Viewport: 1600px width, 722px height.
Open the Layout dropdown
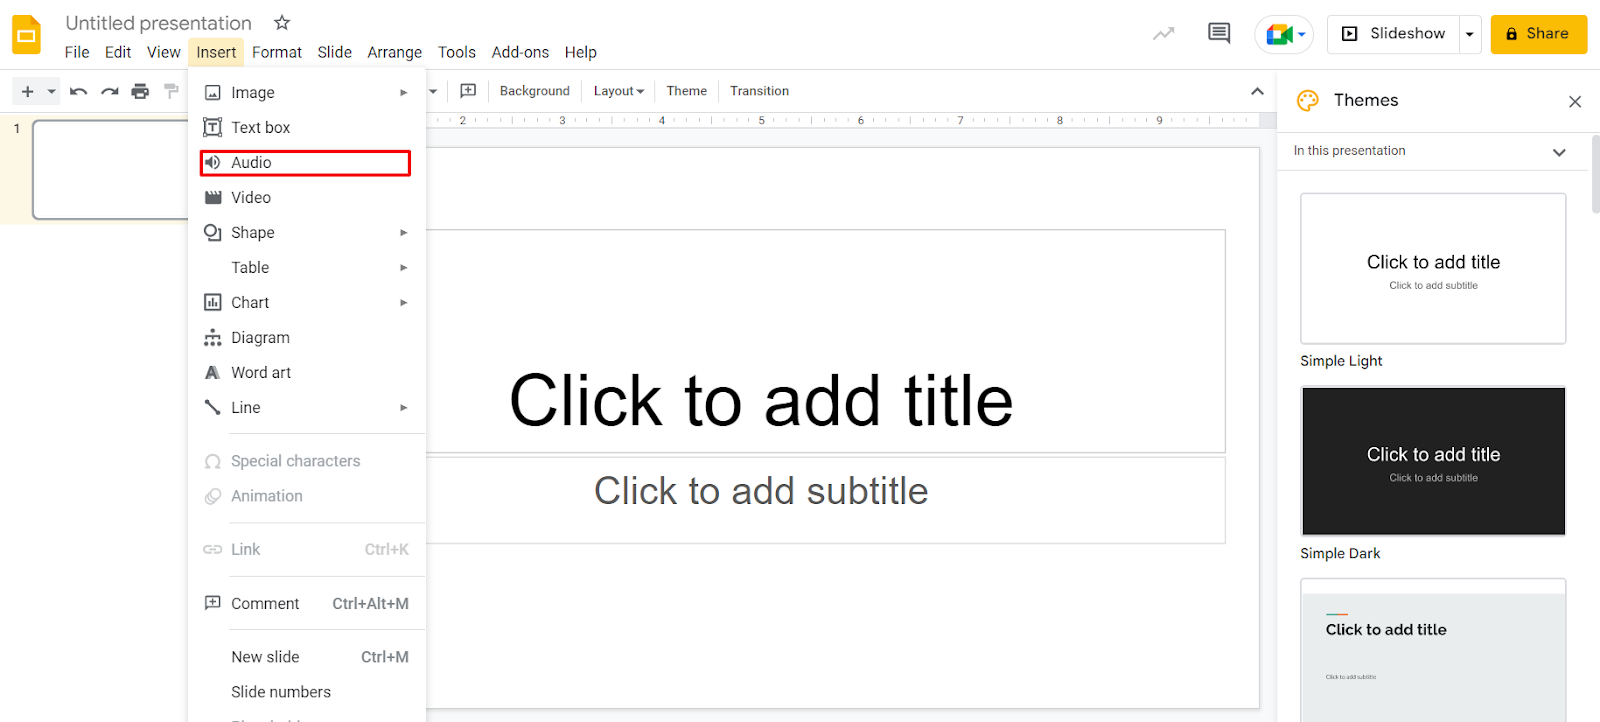tap(618, 91)
